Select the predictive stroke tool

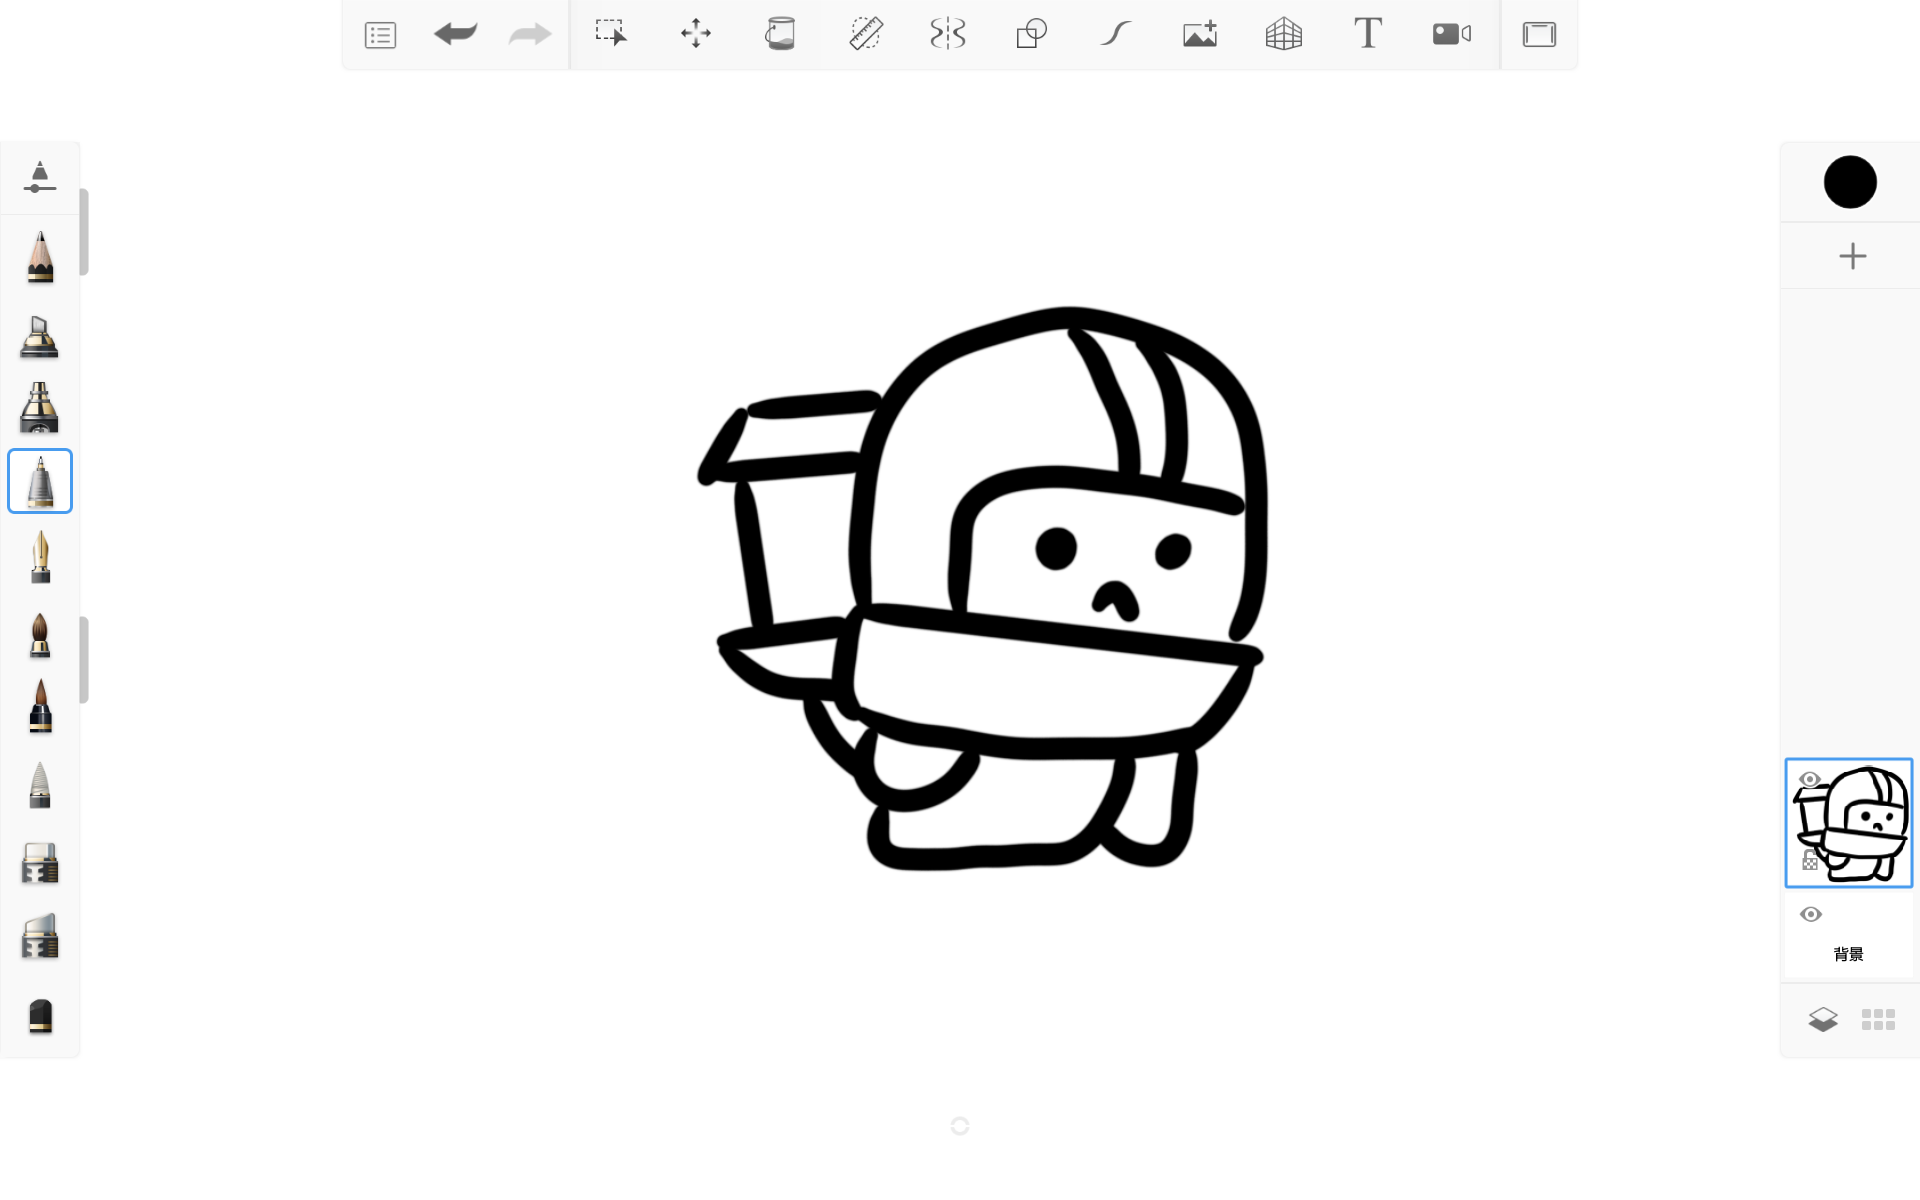tap(1115, 34)
